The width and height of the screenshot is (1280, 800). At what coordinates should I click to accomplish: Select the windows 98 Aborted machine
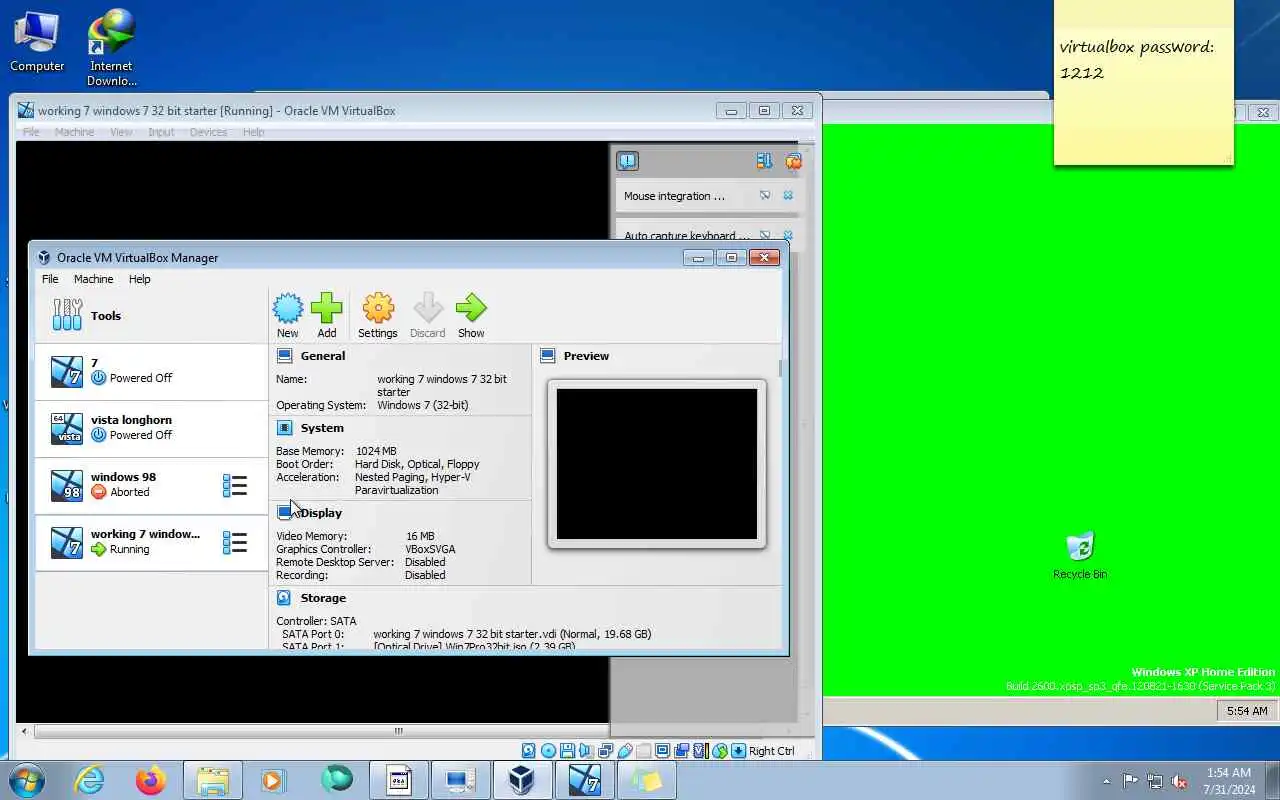click(151, 485)
